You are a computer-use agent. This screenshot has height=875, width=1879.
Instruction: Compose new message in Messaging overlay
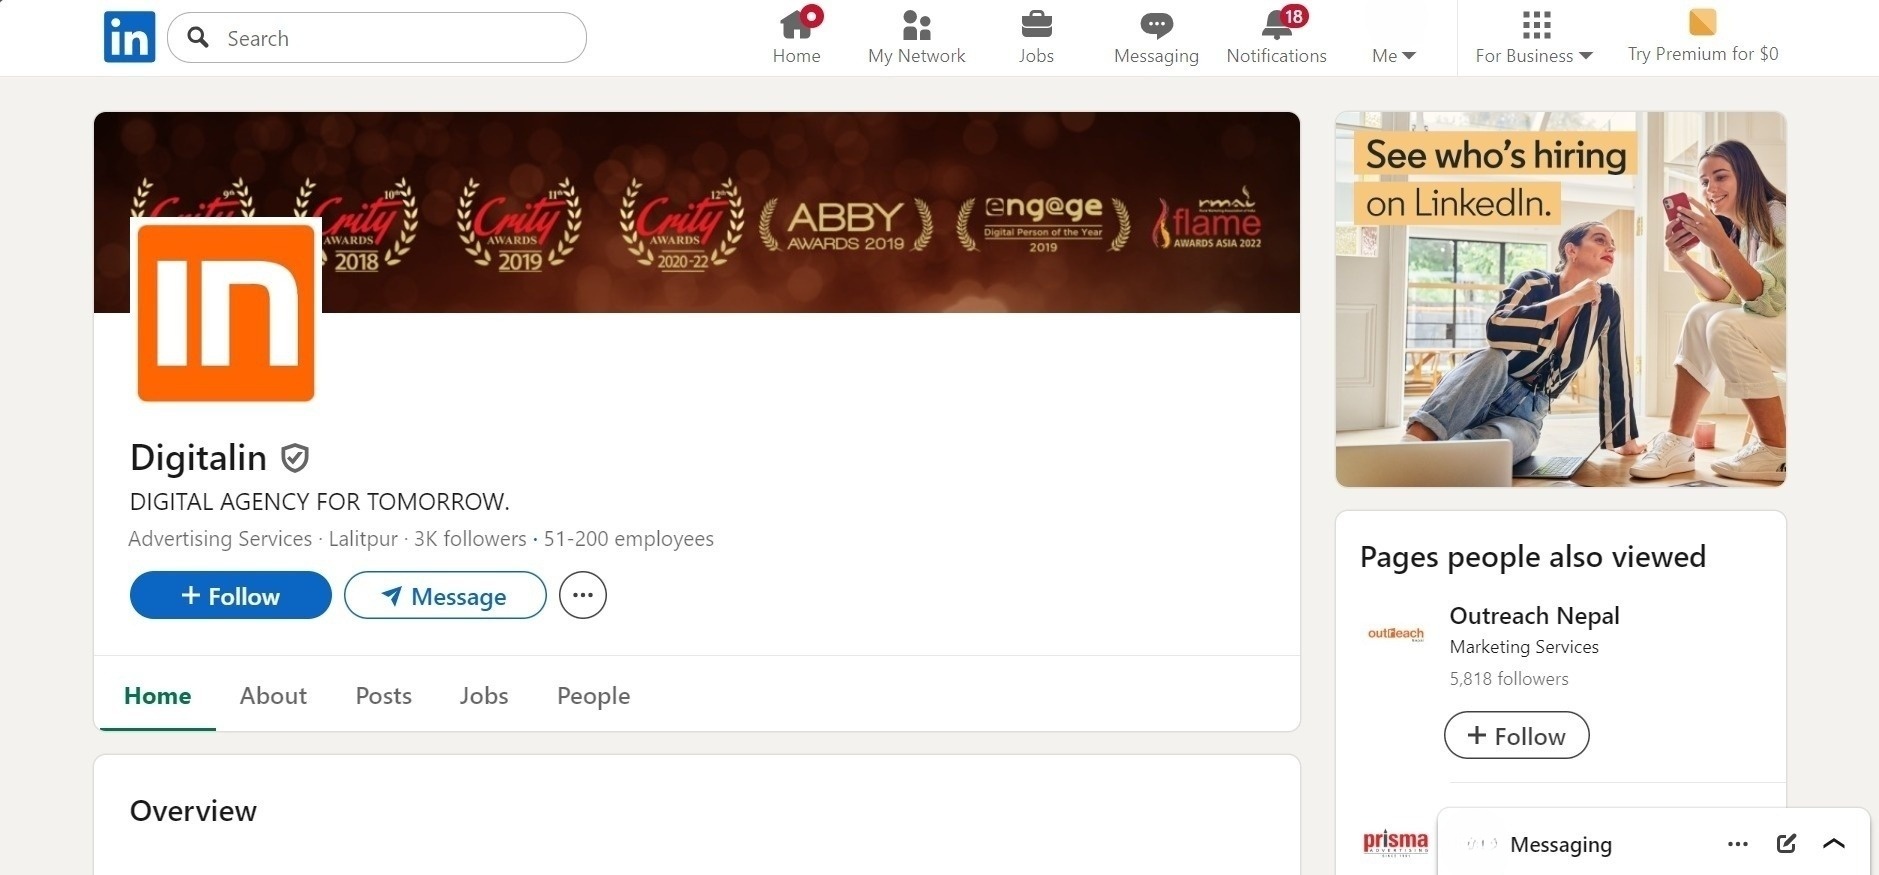(x=1786, y=844)
